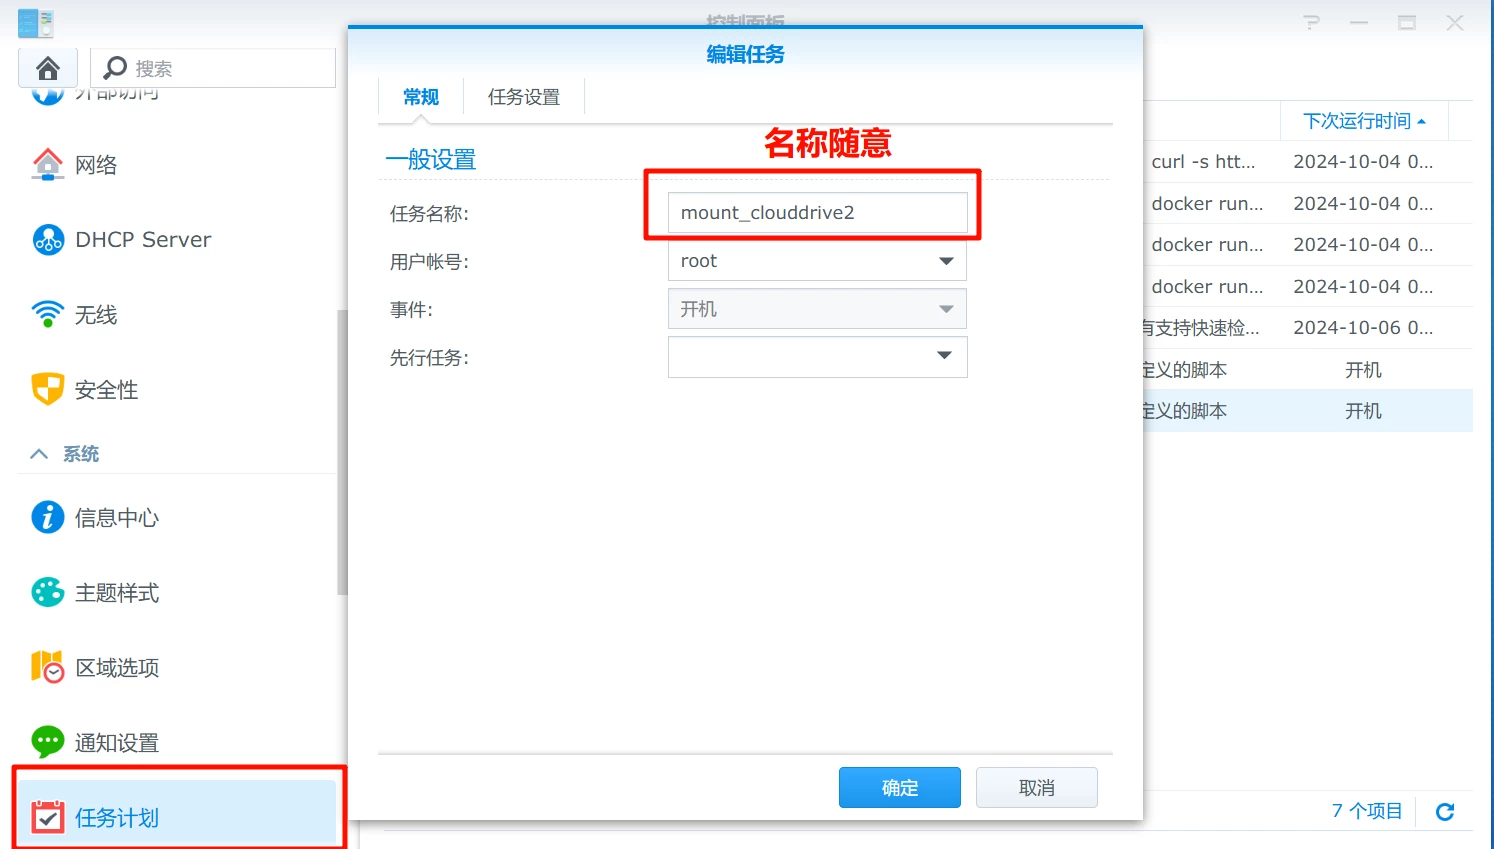
Task: Select the Wireless (无线) Wi-Fi icon
Action: pos(47,314)
